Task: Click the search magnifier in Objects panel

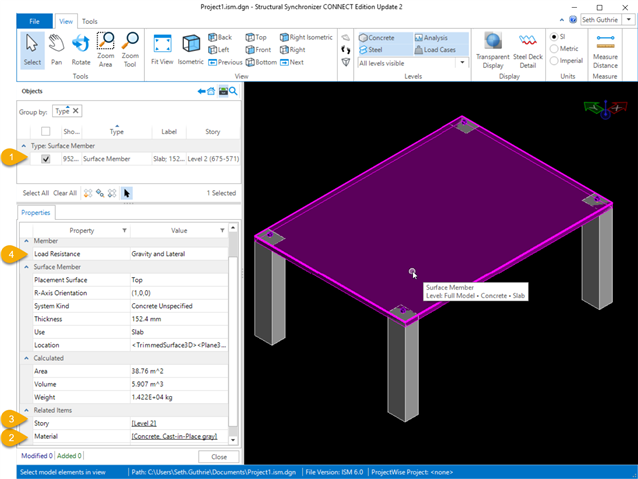Action: click(x=233, y=91)
